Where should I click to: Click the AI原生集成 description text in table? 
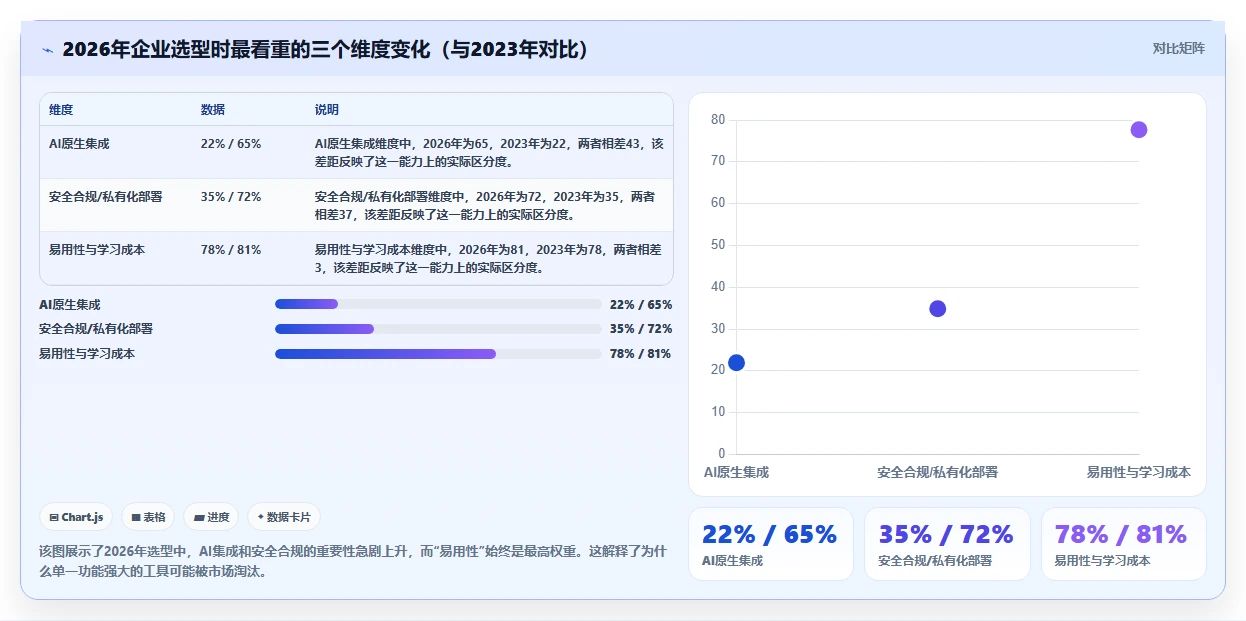tap(489, 152)
